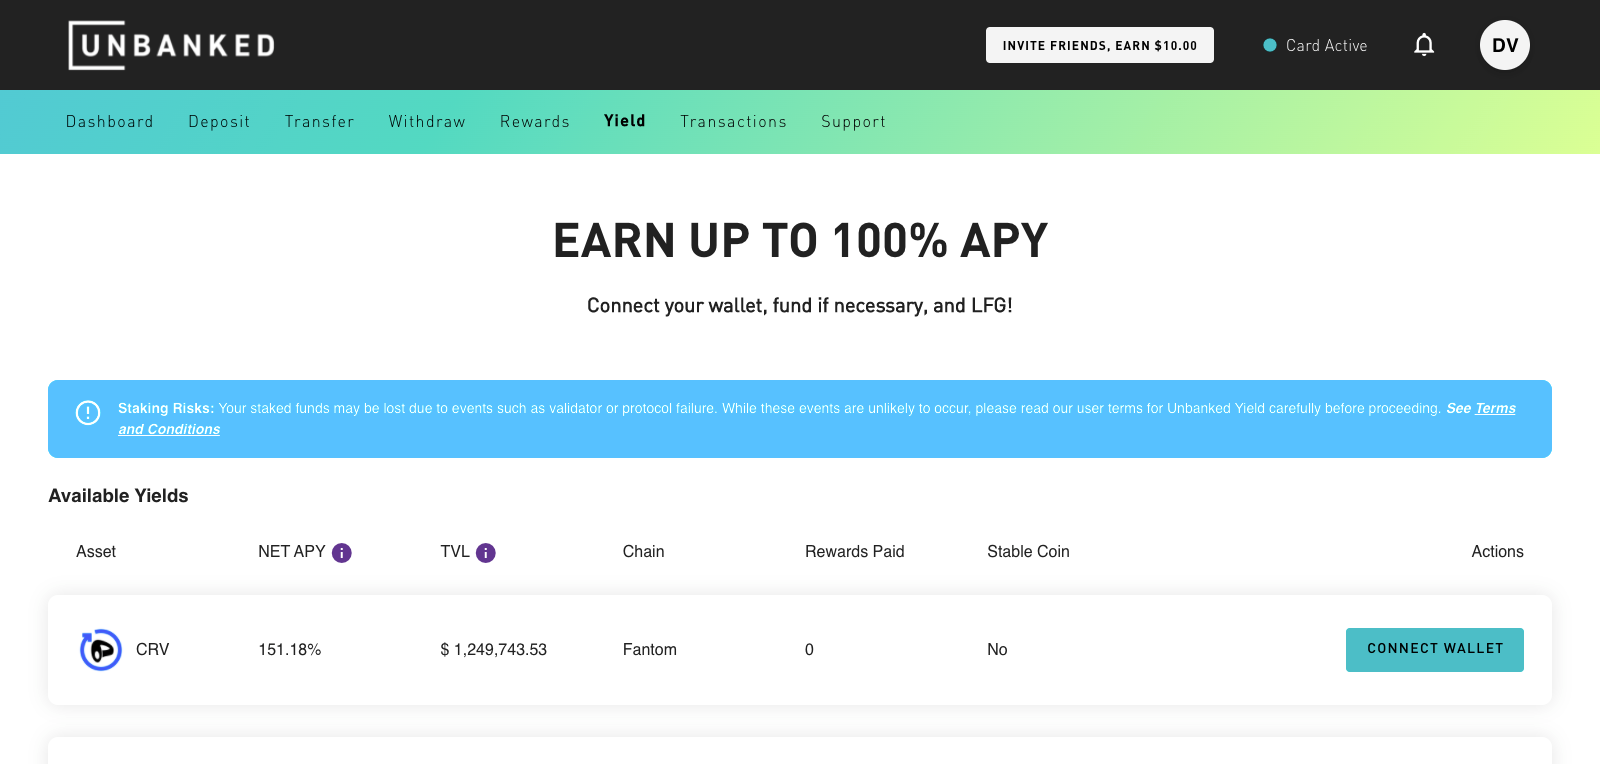Click the Card Active status dot
The width and height of the screenshot is (1600, 764).
point(1270,45)
